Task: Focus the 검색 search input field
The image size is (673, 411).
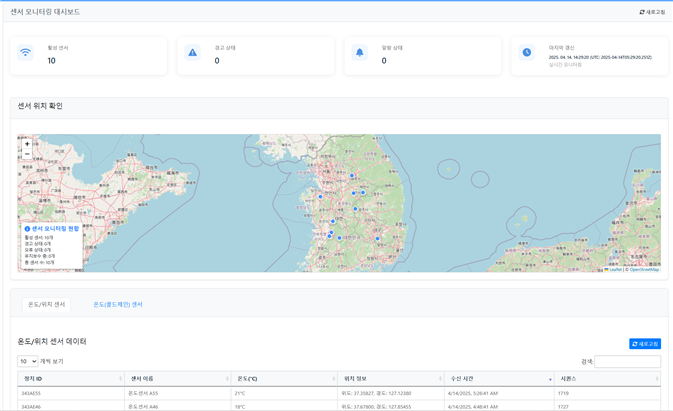Action: coord(628,362)
